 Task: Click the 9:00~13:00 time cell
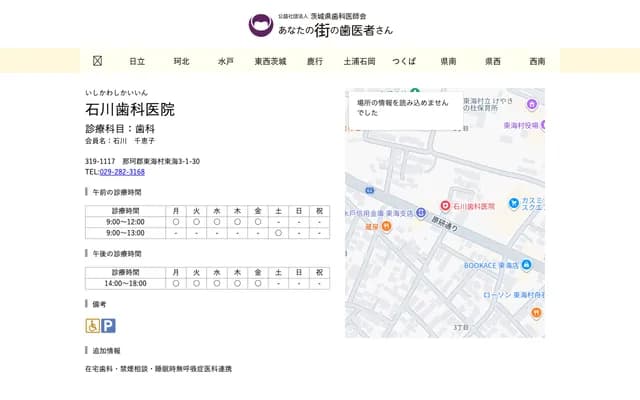(x=125, y=233)
